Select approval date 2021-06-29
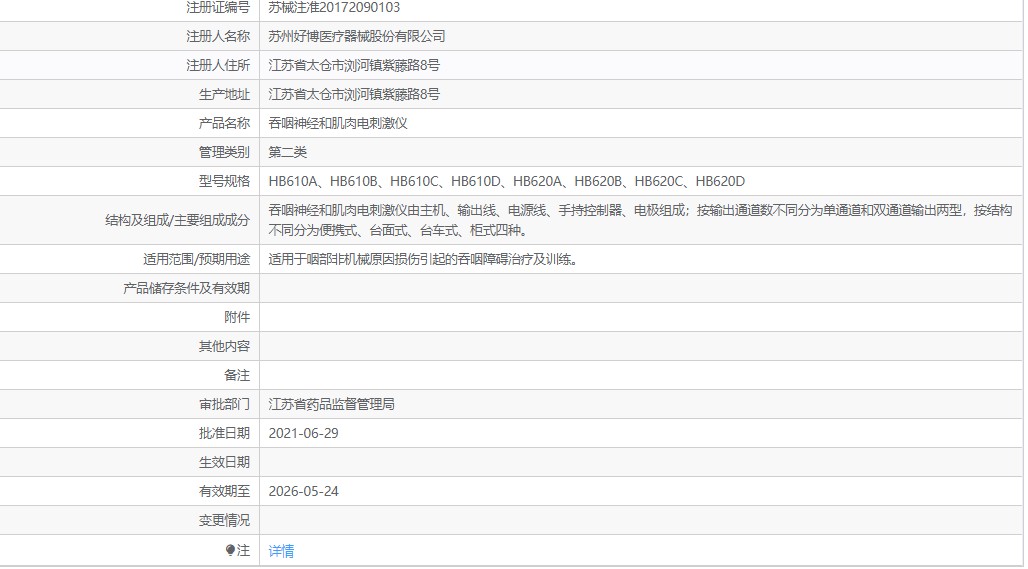Image resolution: width=1028 pixels, height=569 pixels. coord(304,433)
